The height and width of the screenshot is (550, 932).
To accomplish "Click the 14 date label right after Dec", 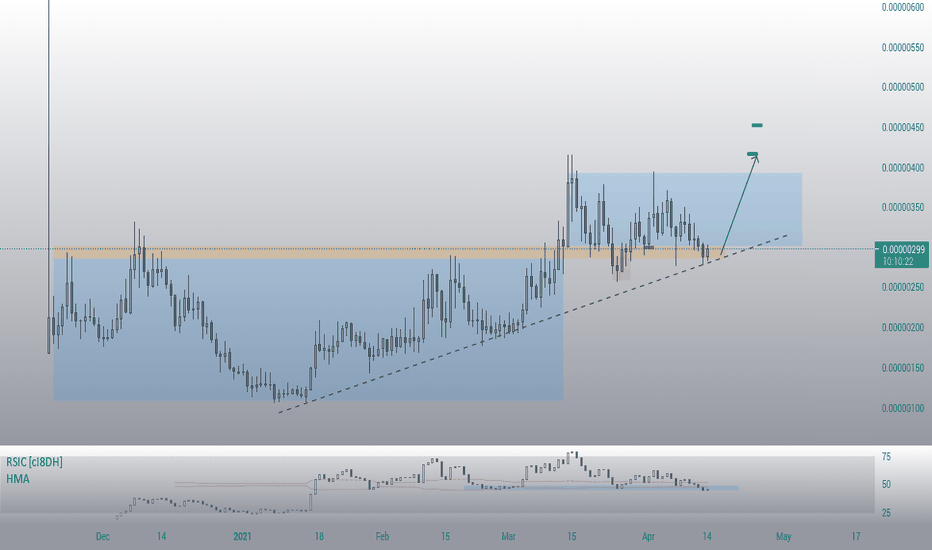I will [162, 536].
